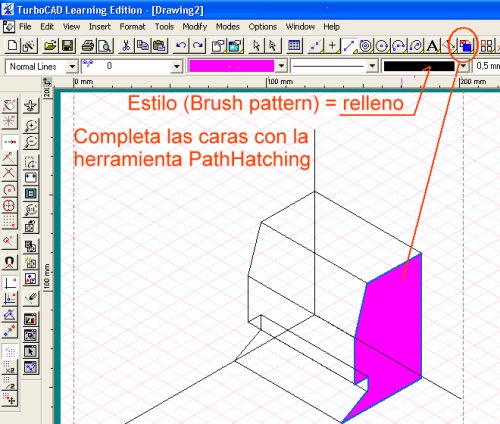Open the Format menu
The height and width of the screenshot is (424, 500).
pos(132,27)
